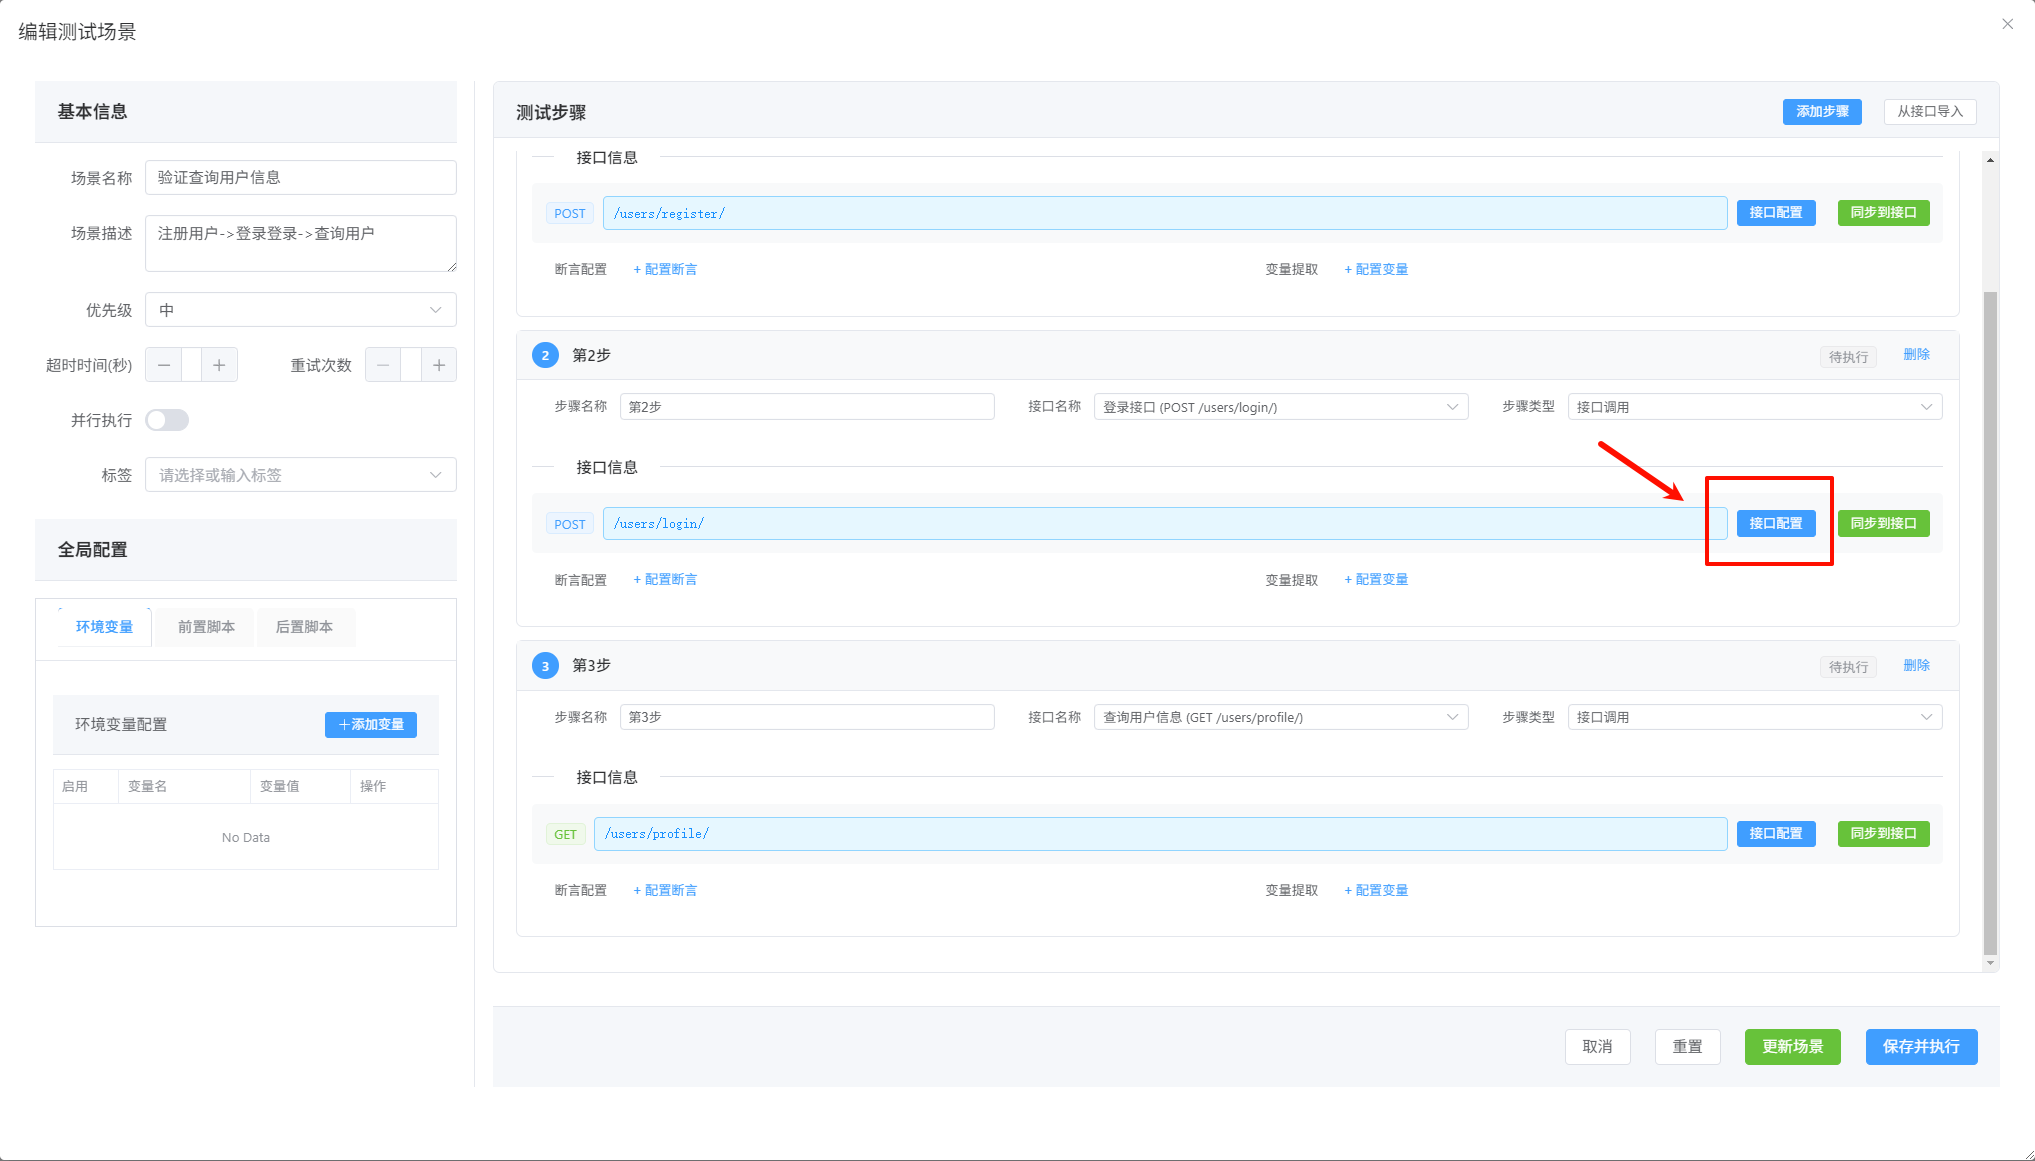
Task: Click 同步到接口 for /users/profile/ step
Action: 1883,834
